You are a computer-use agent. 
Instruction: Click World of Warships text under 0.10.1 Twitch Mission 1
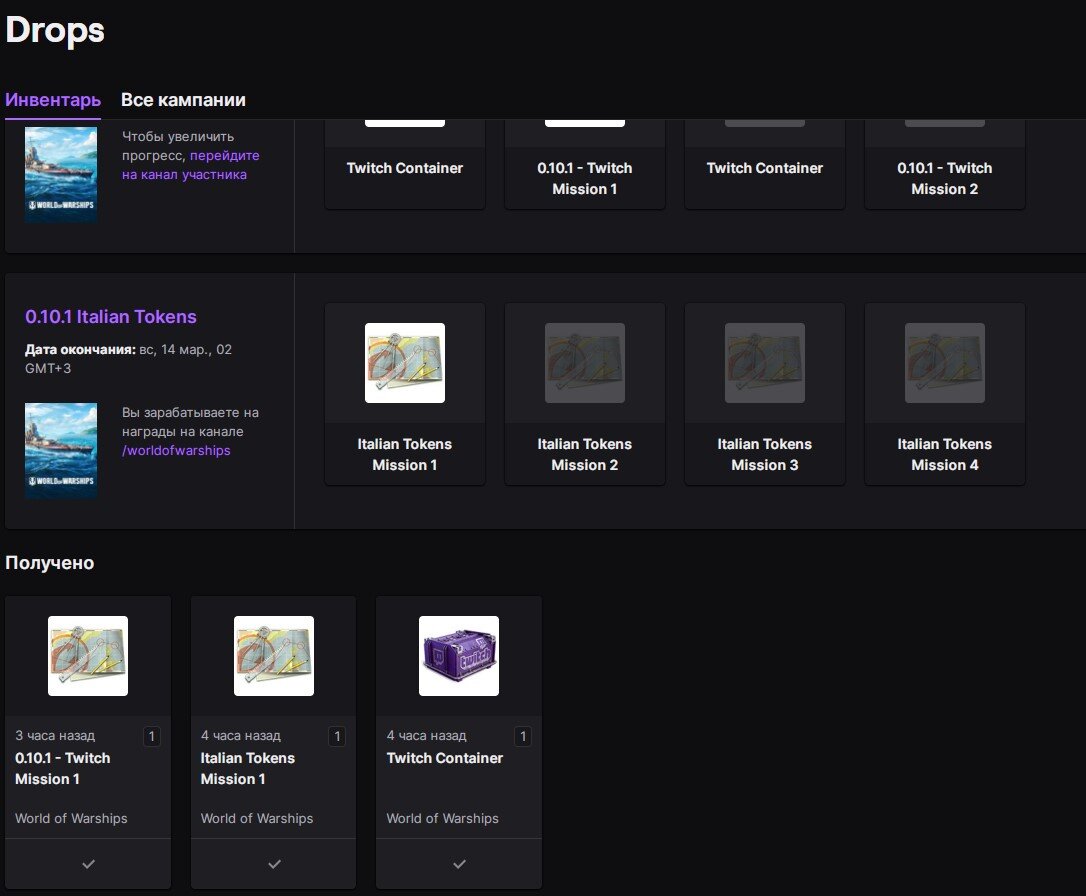click(71, 818)
